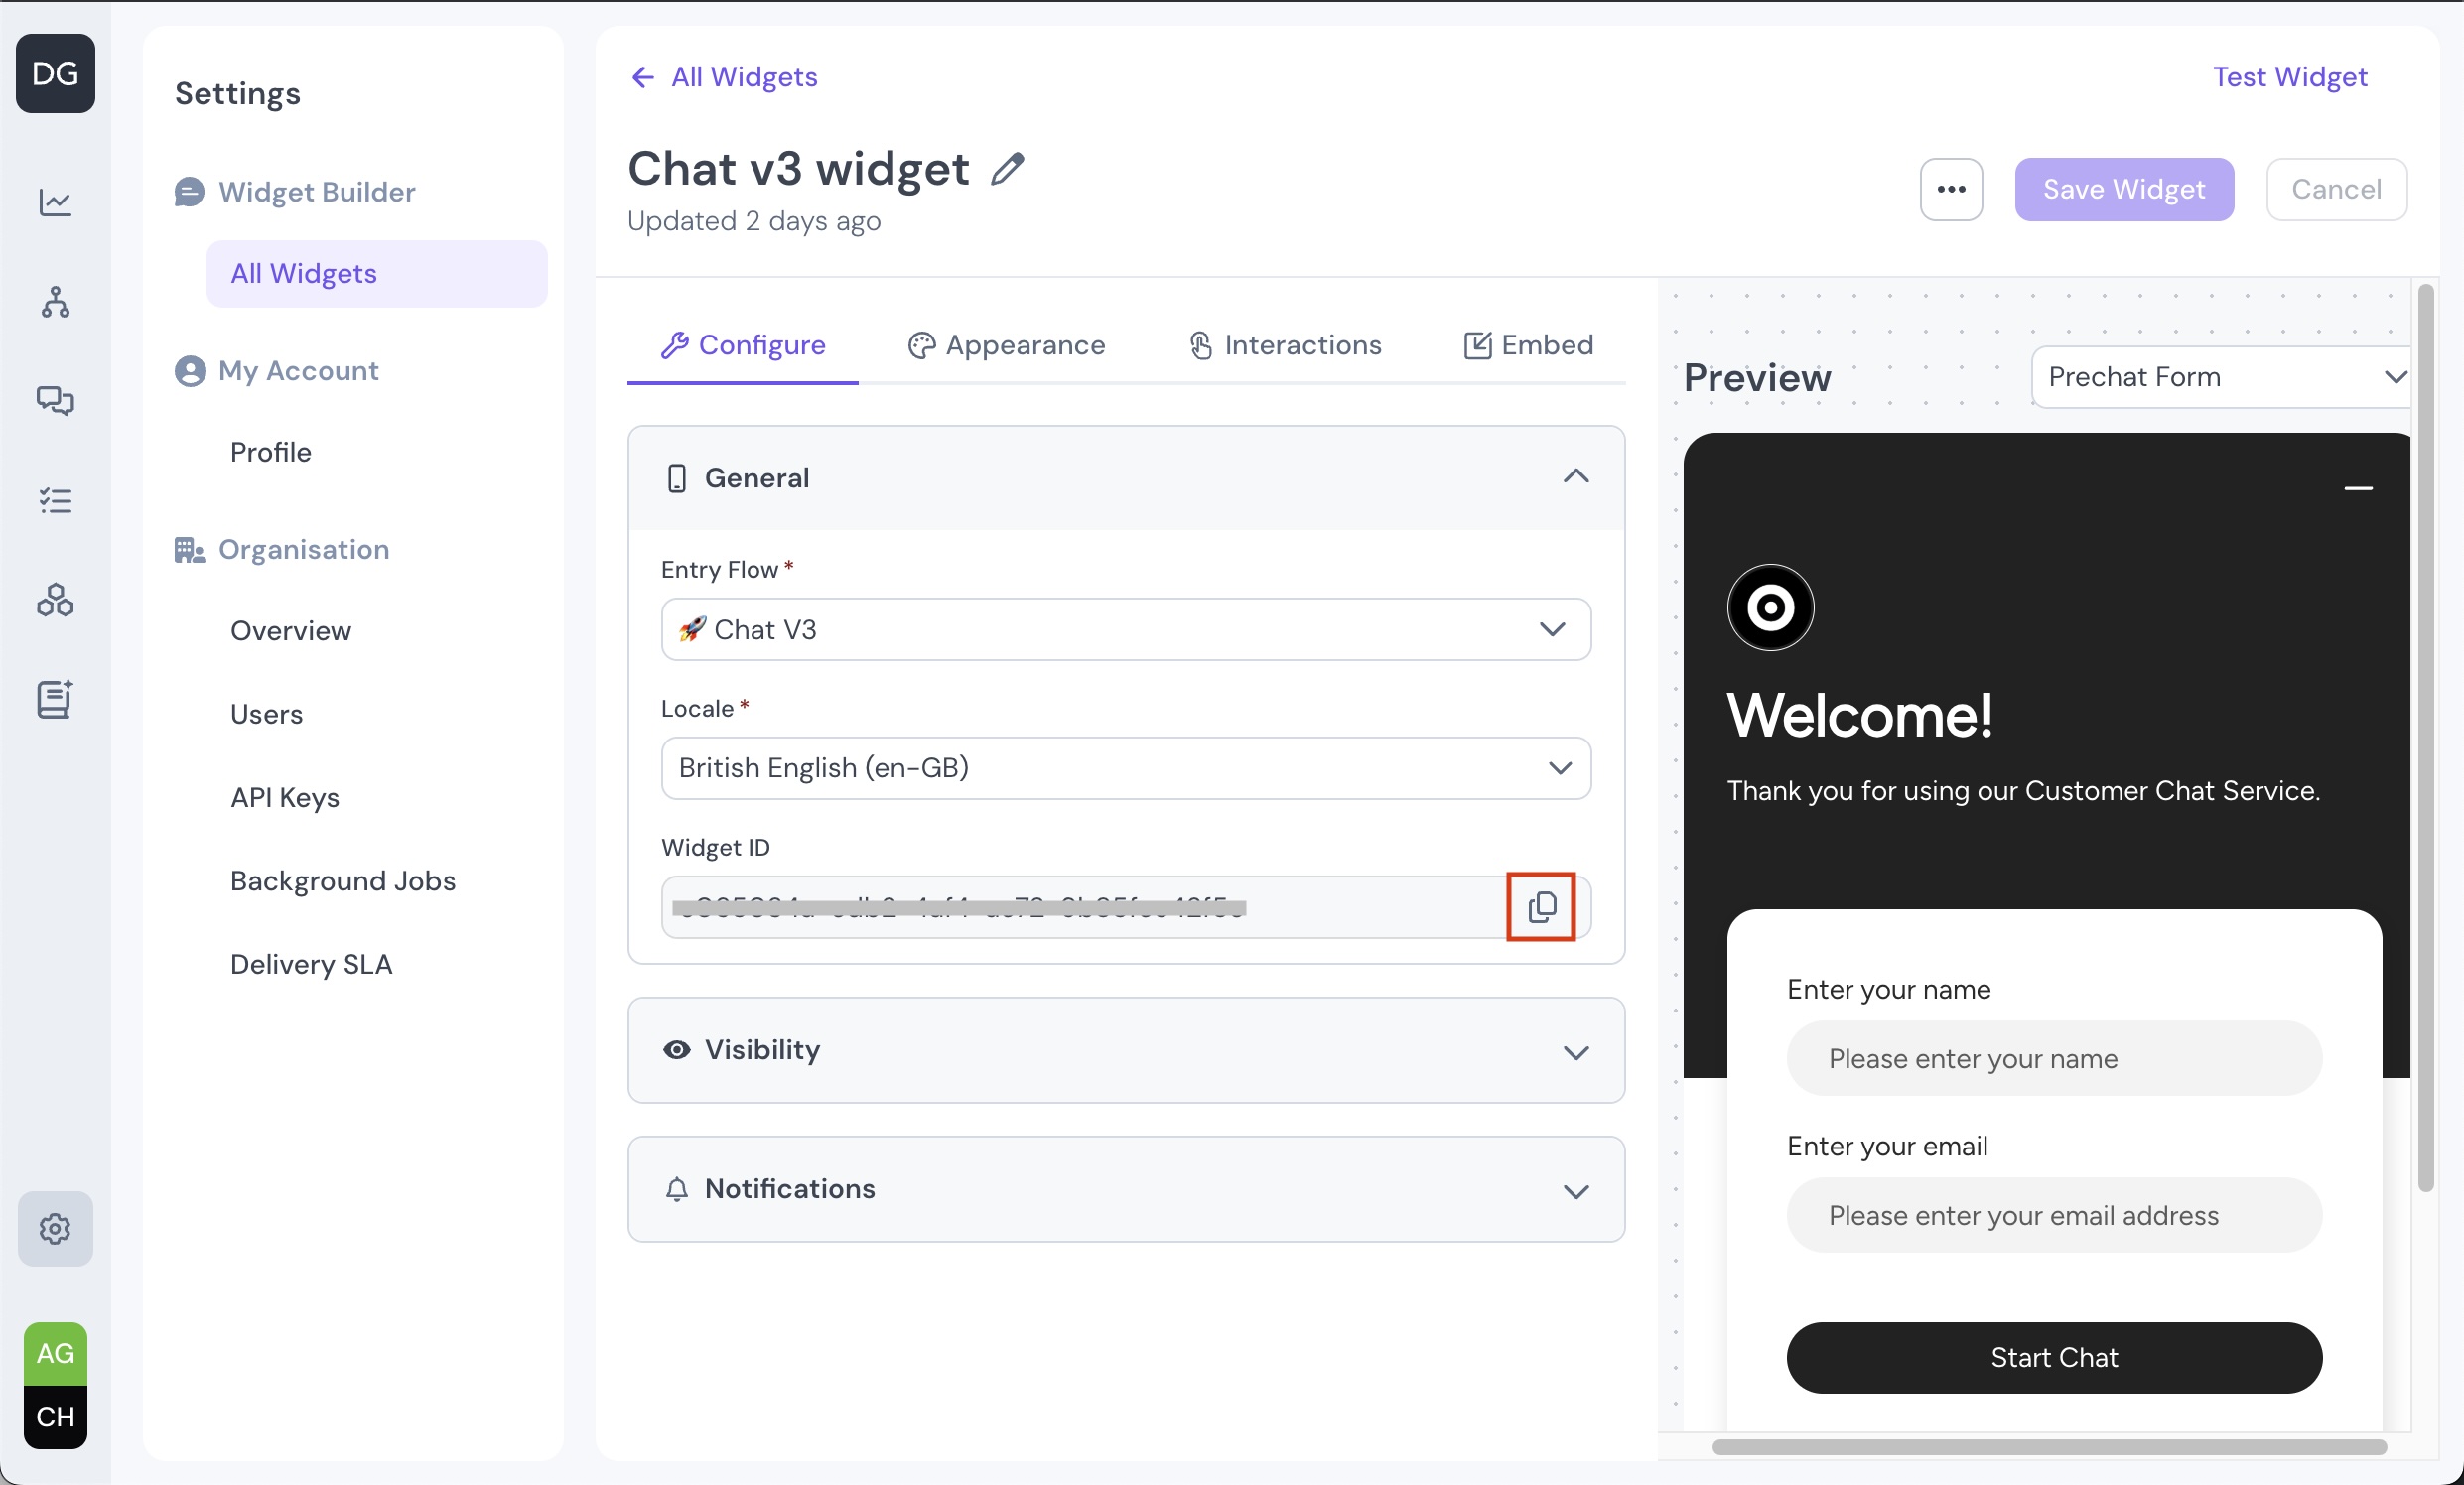Screen dimensions: 2464x1485
Task: Open conversations chat bubbles icon
Action: tap(55, 400)
